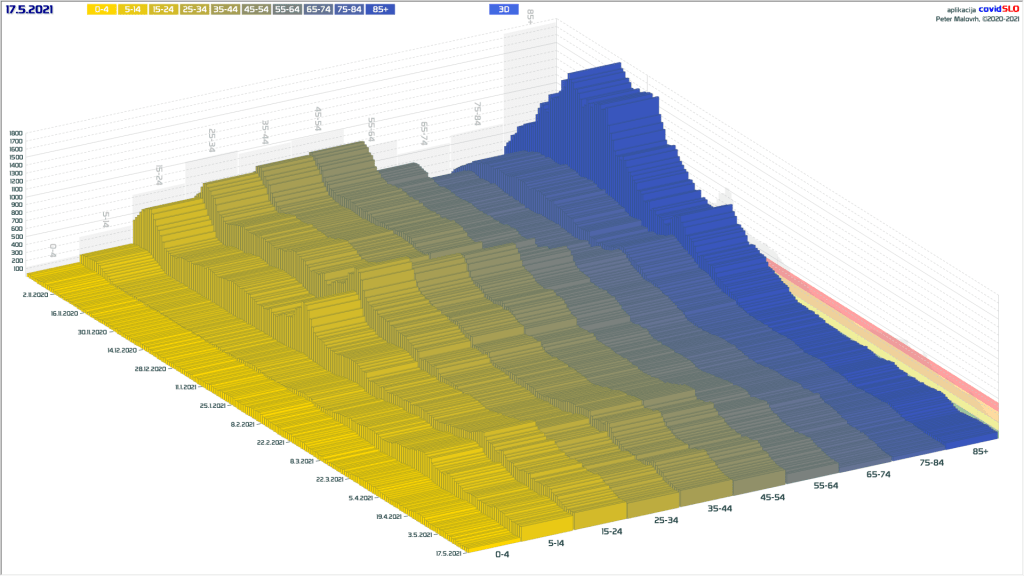Toggle the 65-74 age group in legend
Screen dimensions: 1024x576
(318, 9)
